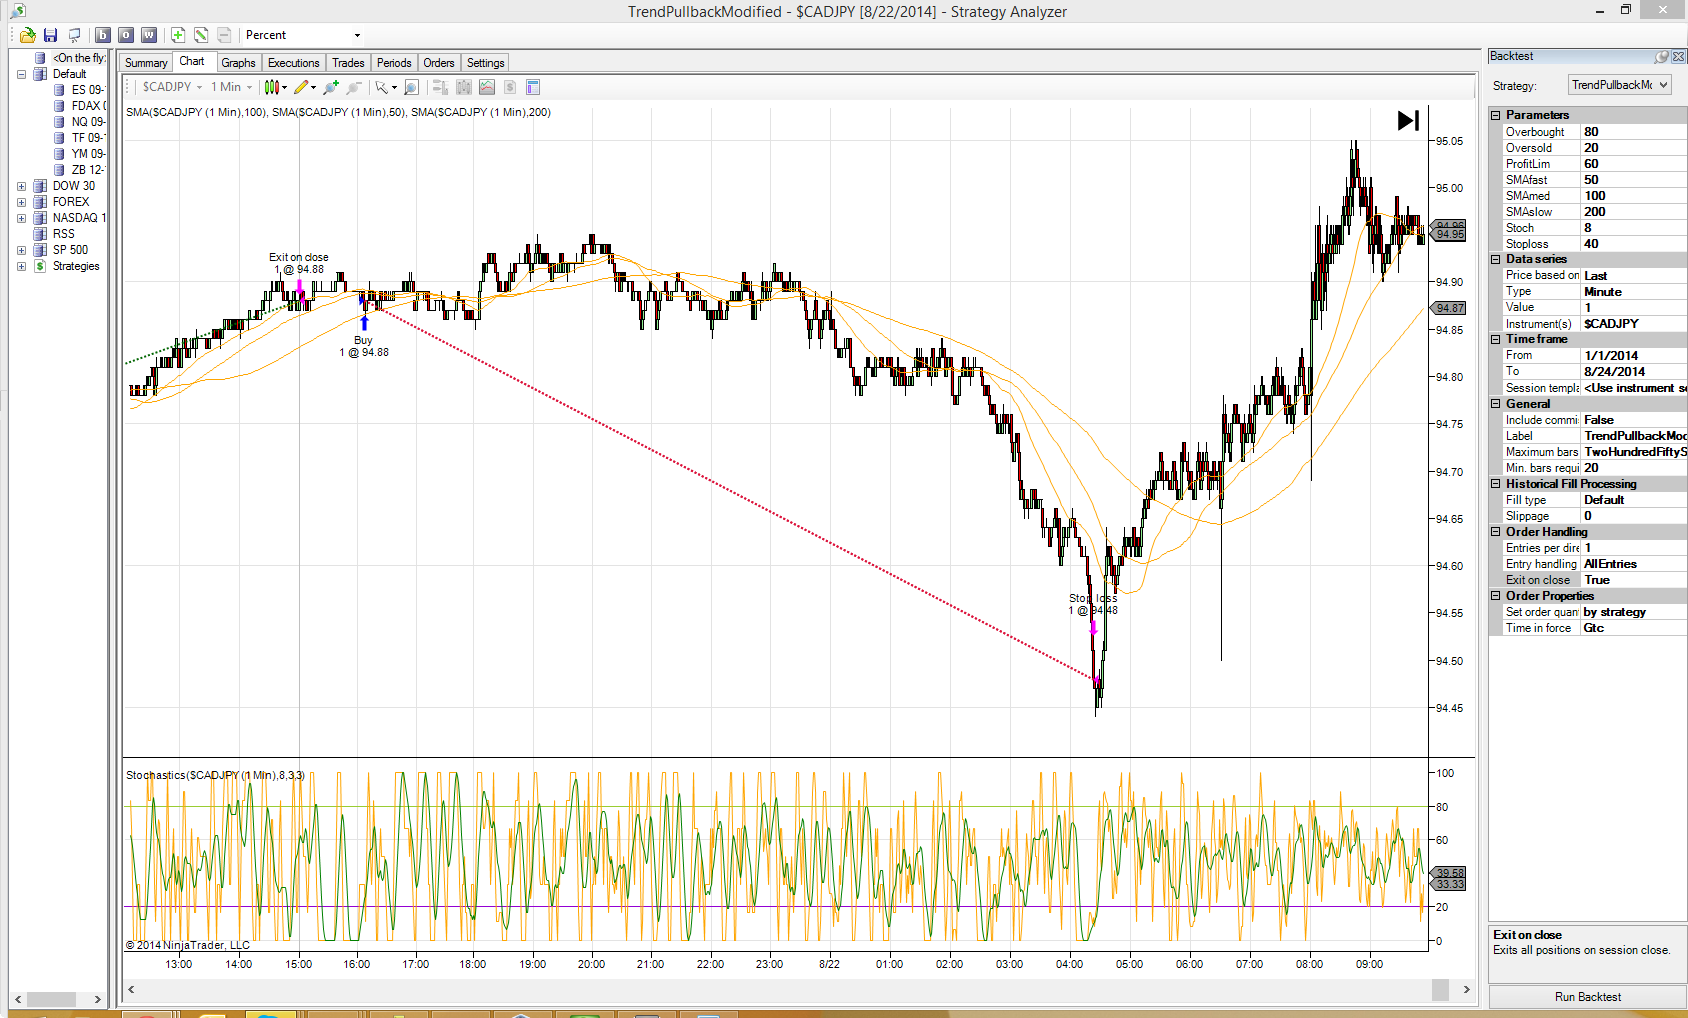Image resolution: width=1688 pixels, height=1018 pixels.
Task: Click the instrument tree horizontal scrollbar thumb
Action: point(51,999)
